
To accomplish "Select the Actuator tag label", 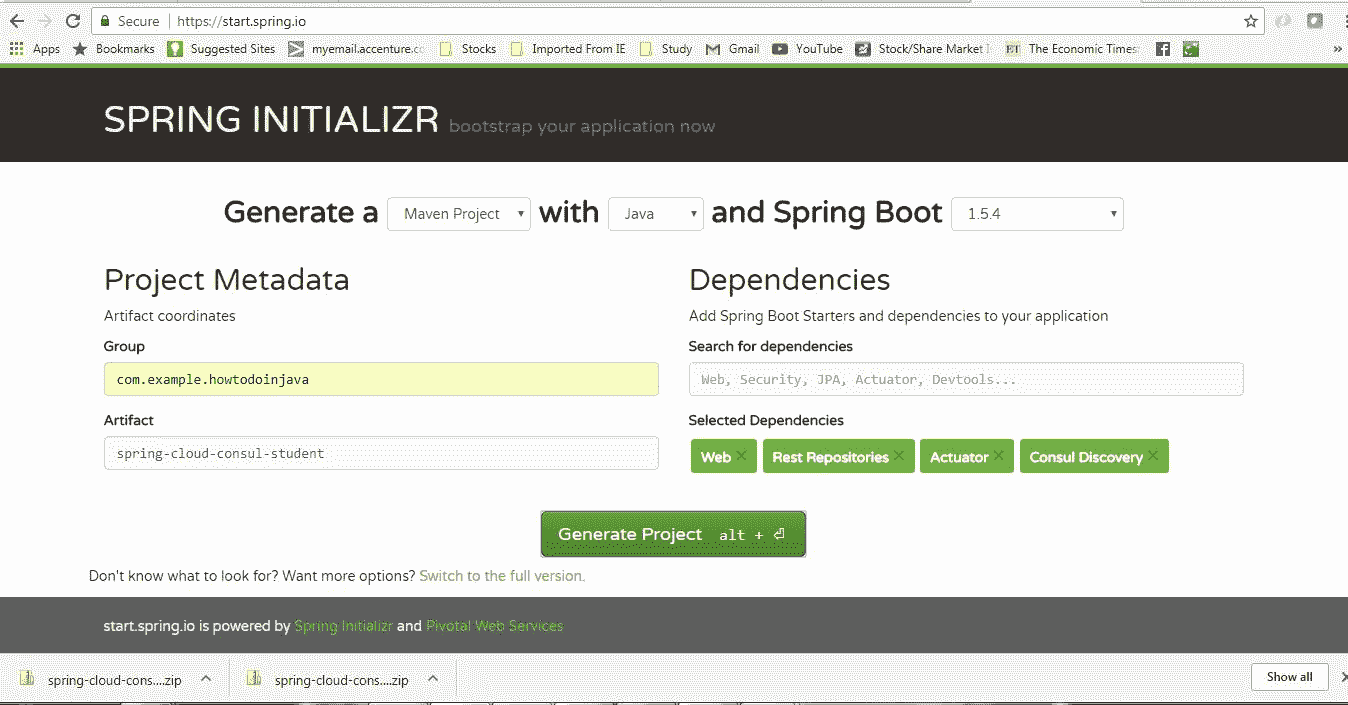I will [x=959, y=457].
